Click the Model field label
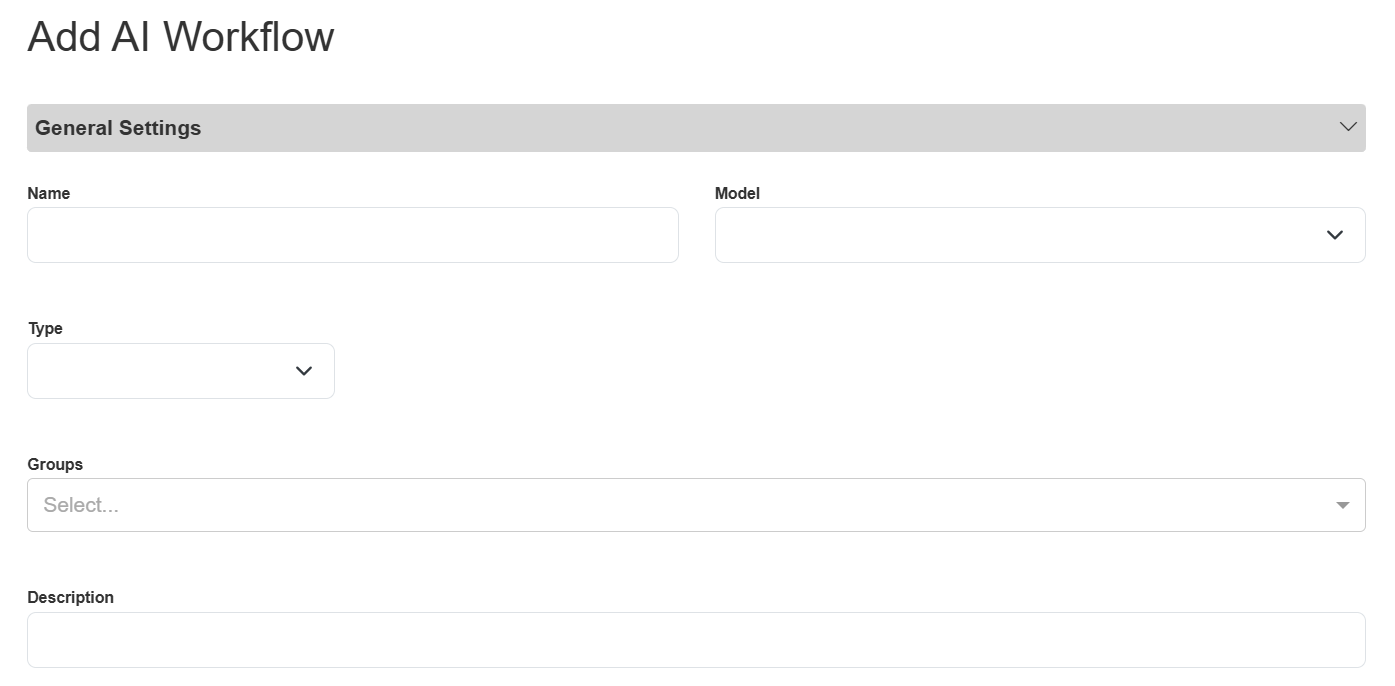Image resolution: width=1395 pixels, height=686 pixels. pos(737,193)
